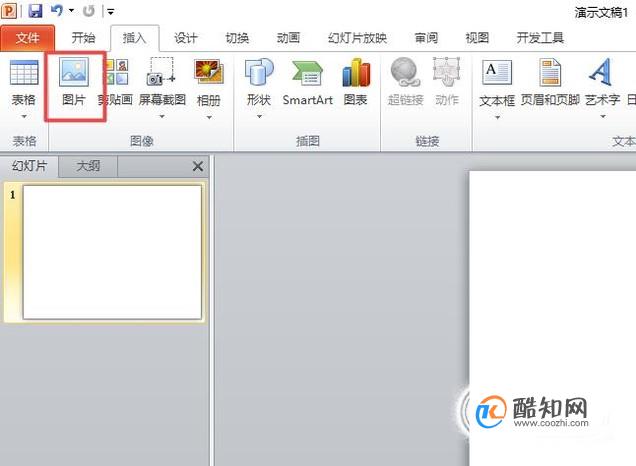Click the PowerPoint application icon

[x=9, y=11]
